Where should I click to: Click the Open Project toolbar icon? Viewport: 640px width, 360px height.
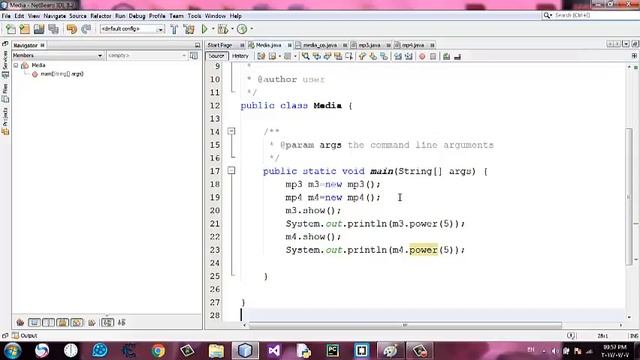[39, 29]
